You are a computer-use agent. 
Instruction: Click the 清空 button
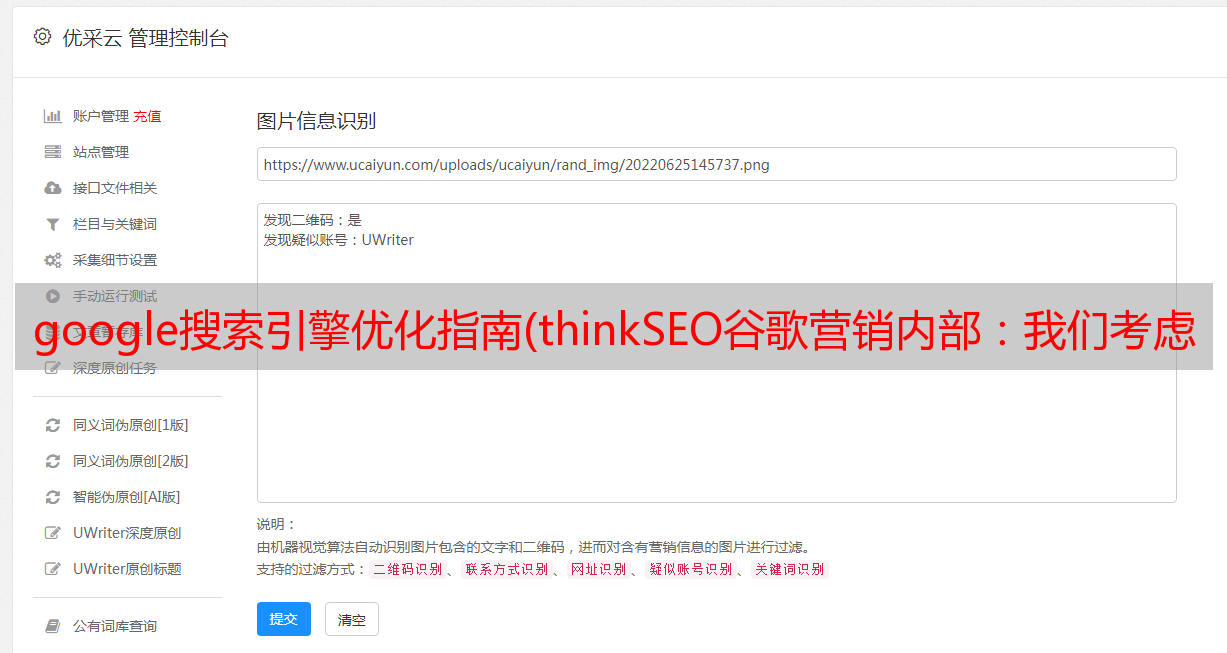(352, 619)
